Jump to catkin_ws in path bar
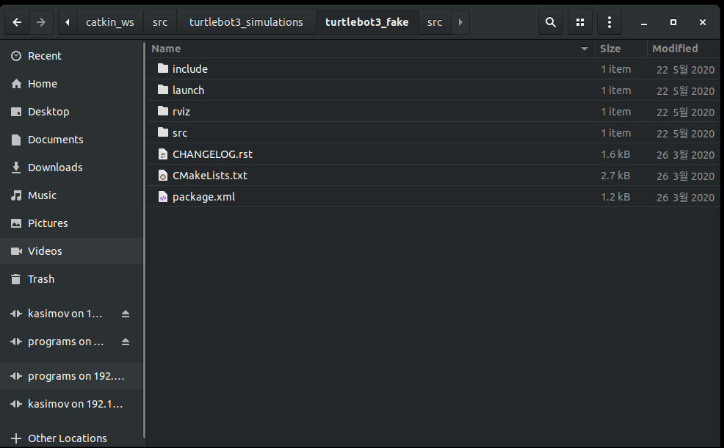 110,22
